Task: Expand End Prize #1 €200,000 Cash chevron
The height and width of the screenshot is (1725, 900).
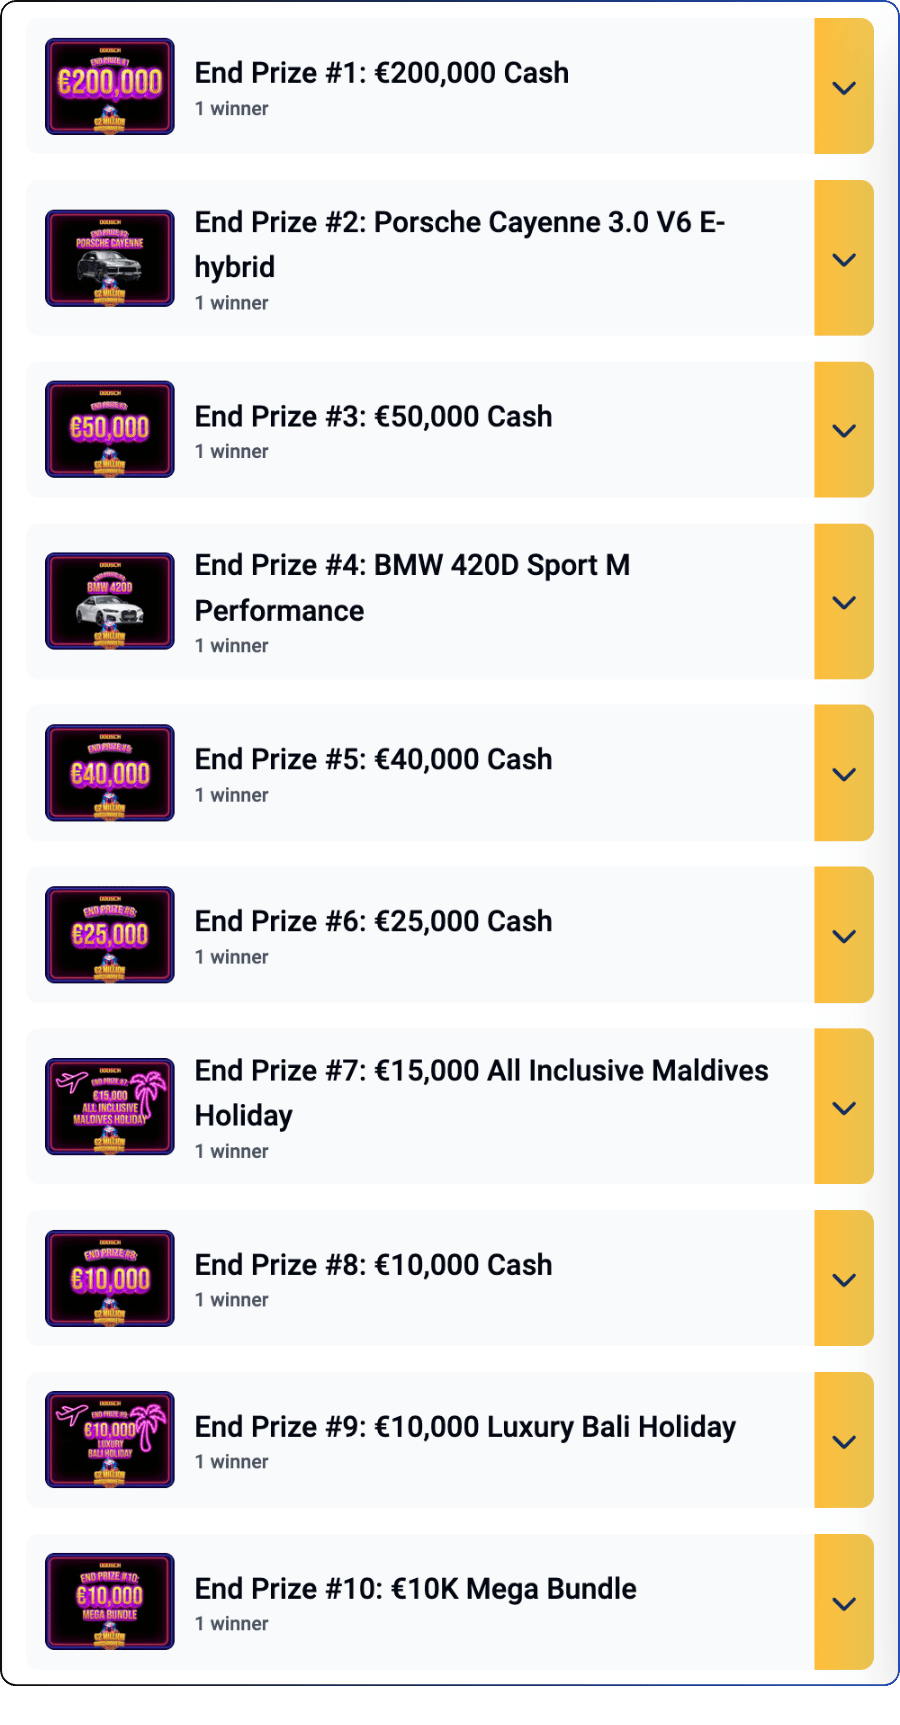Action: pos(844,87)
